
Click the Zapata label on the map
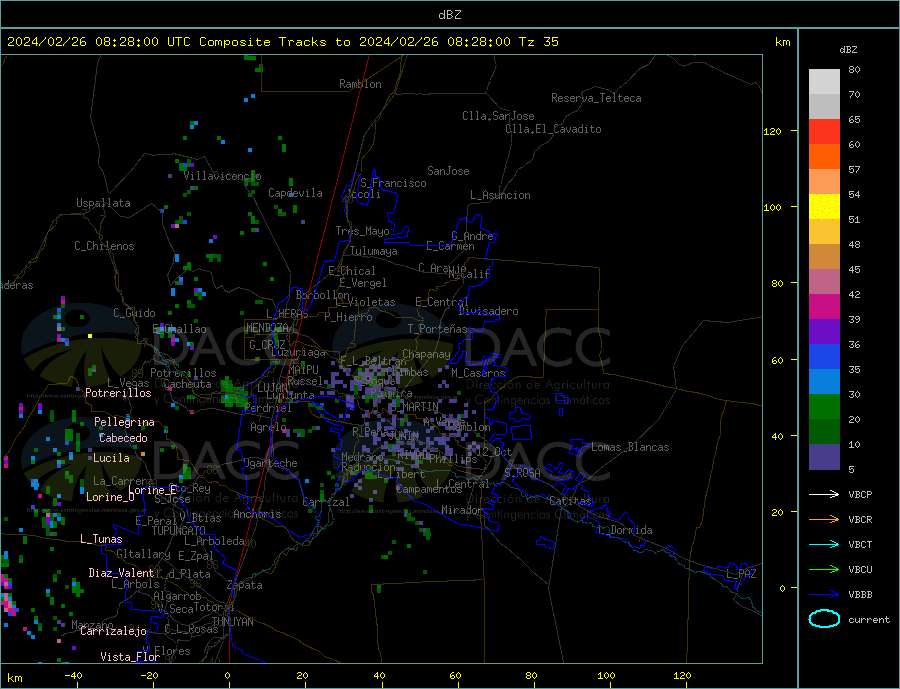tap(245, 586)
